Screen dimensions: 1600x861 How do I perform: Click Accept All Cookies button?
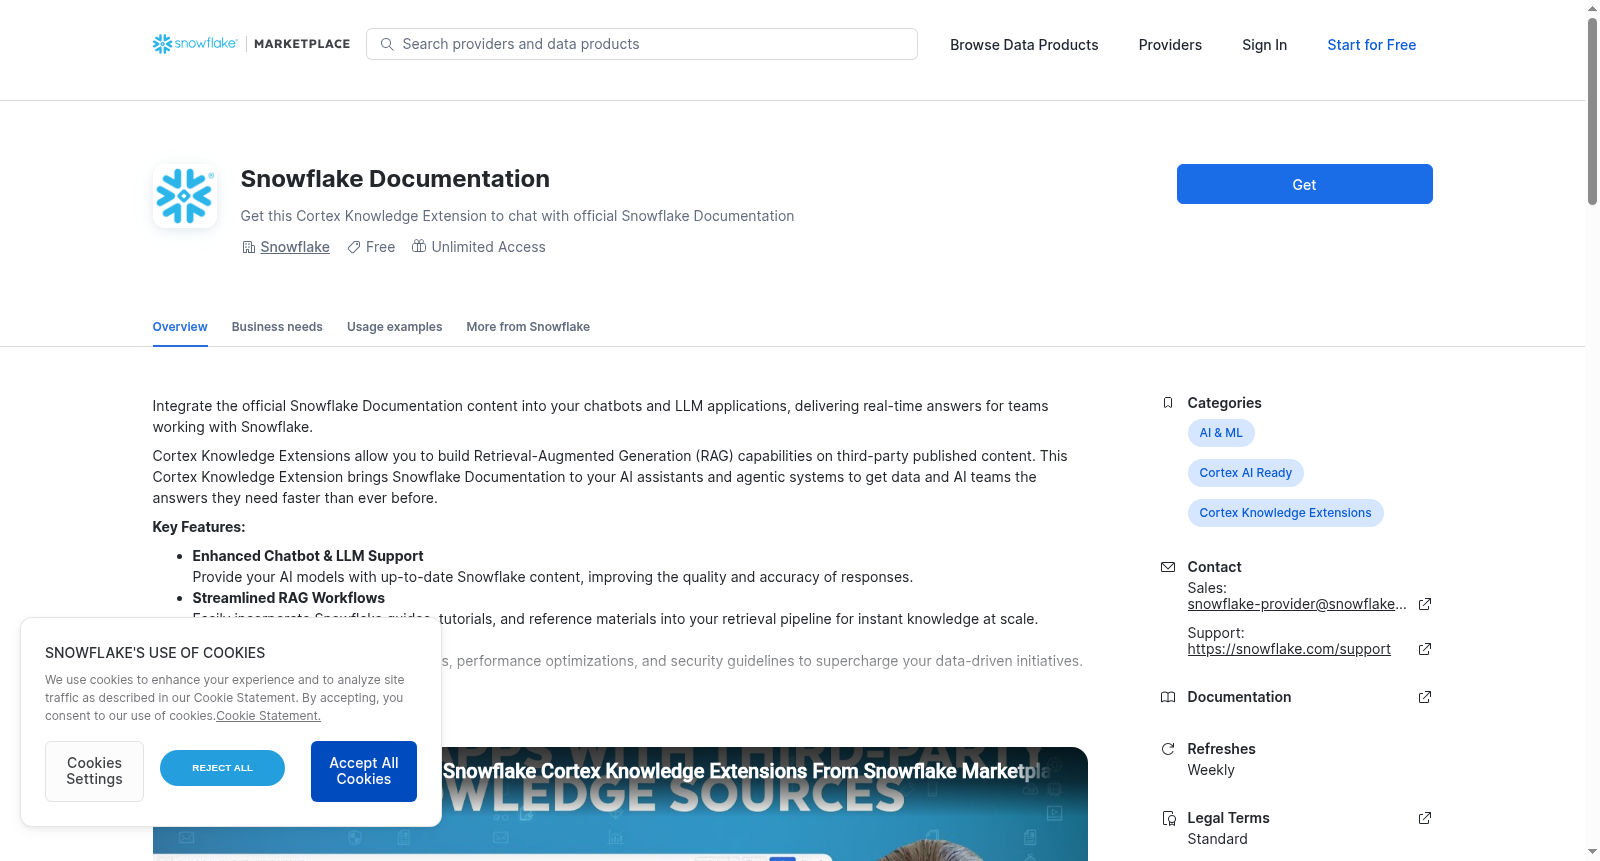point(364,771)
